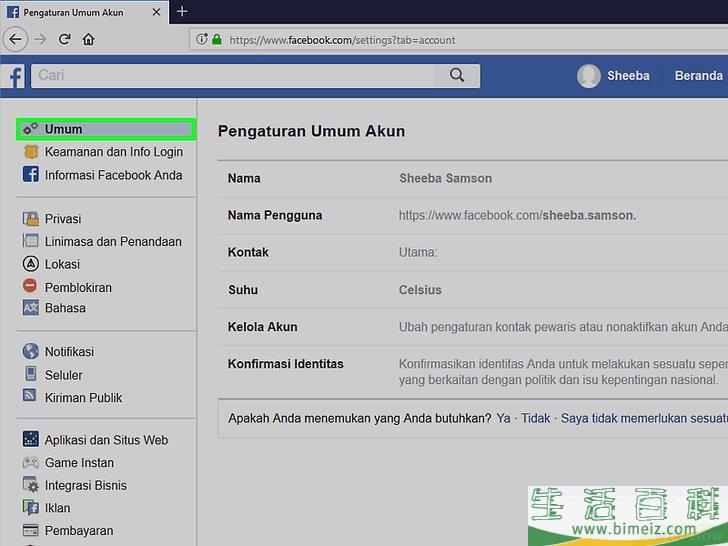The width and height of the screenshot is (728, 546).
Task: Click the Bahasa language icon
Action: tap(31, 307)
